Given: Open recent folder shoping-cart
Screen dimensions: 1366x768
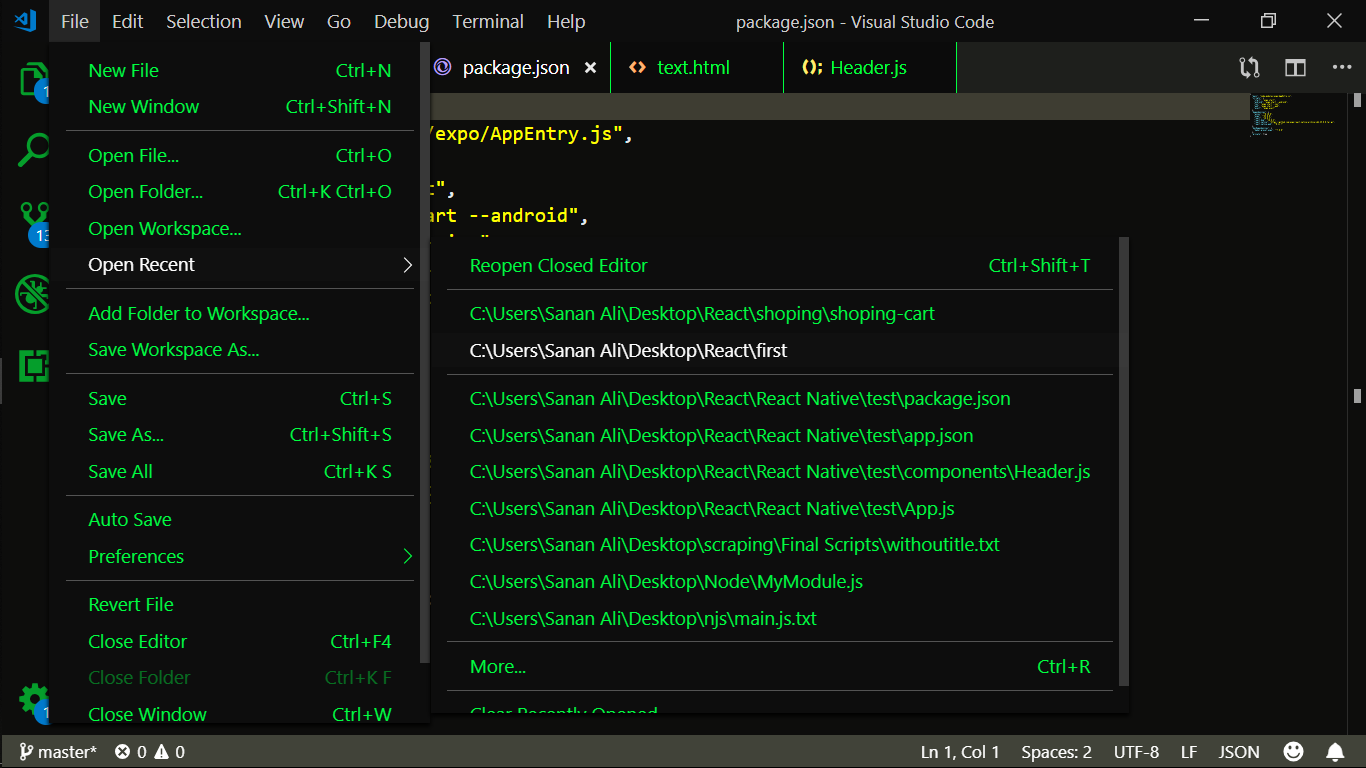Looking at the screenshot, I should tap(780, 314).
